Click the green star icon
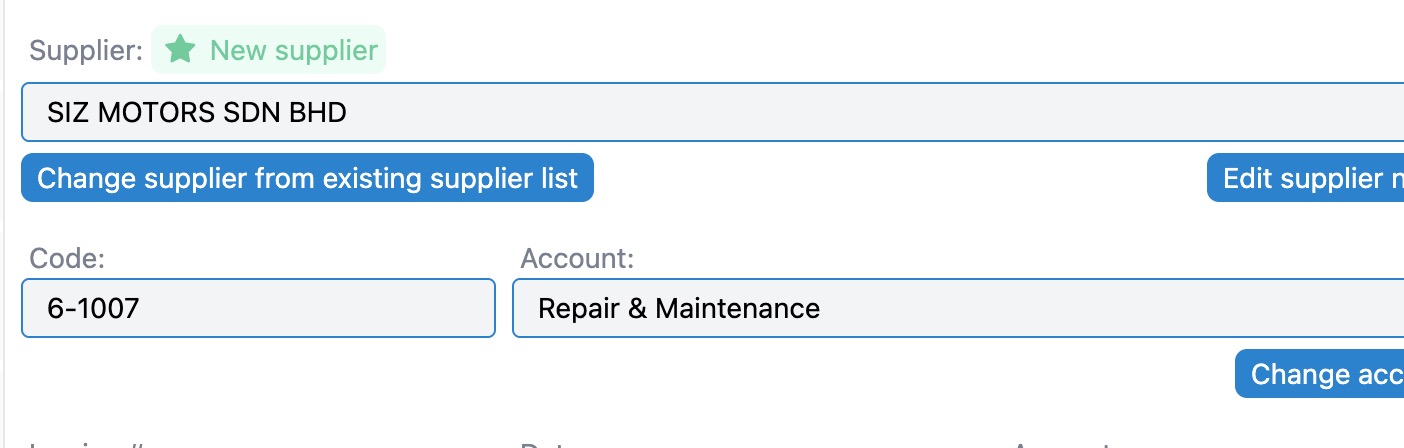 coord(180,50)
